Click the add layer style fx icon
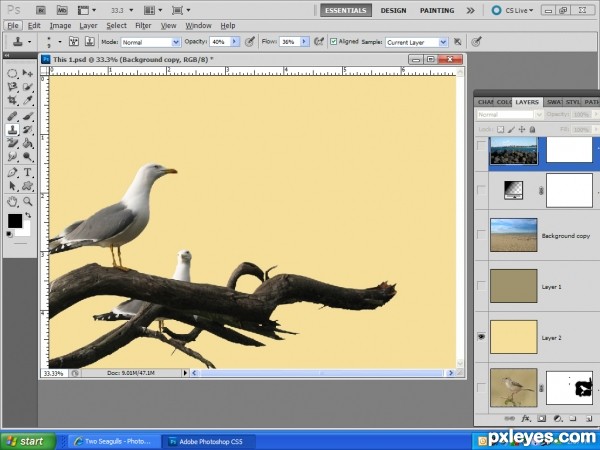 [x=526, y=418]
